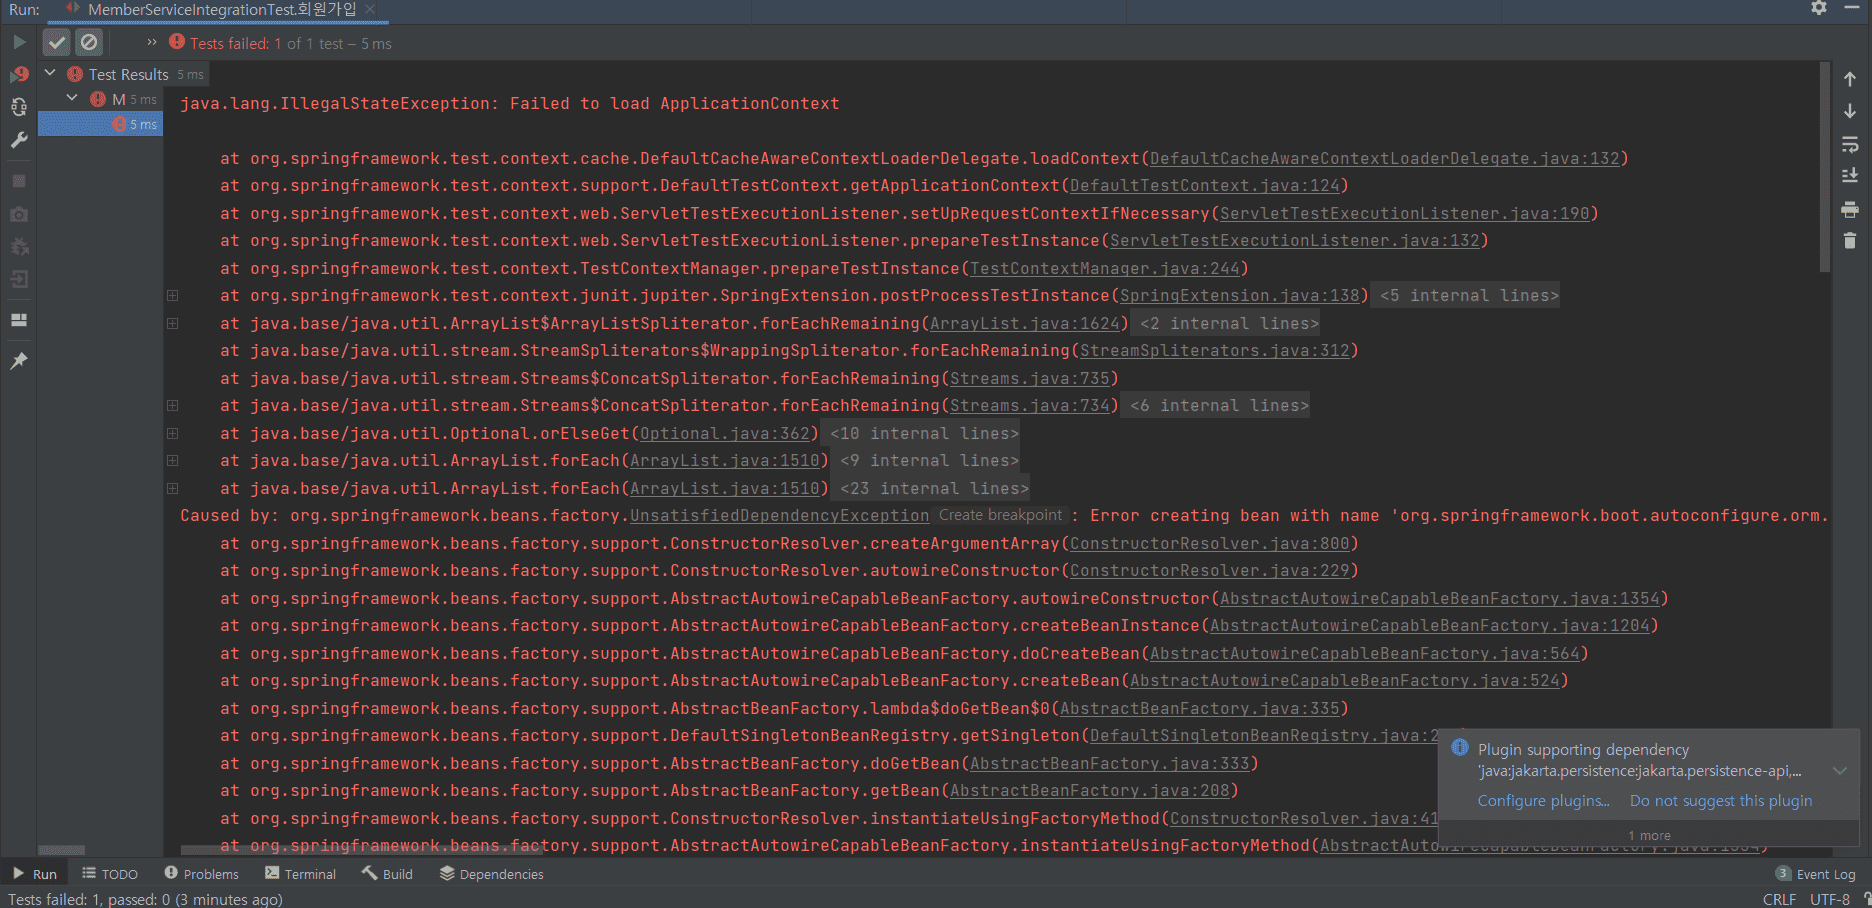Expand fold on the Optional.orElseGet line
Image resolution: width=1872 pixels, height=908 pixels.
pyautogui.click(x=173, y=434)
